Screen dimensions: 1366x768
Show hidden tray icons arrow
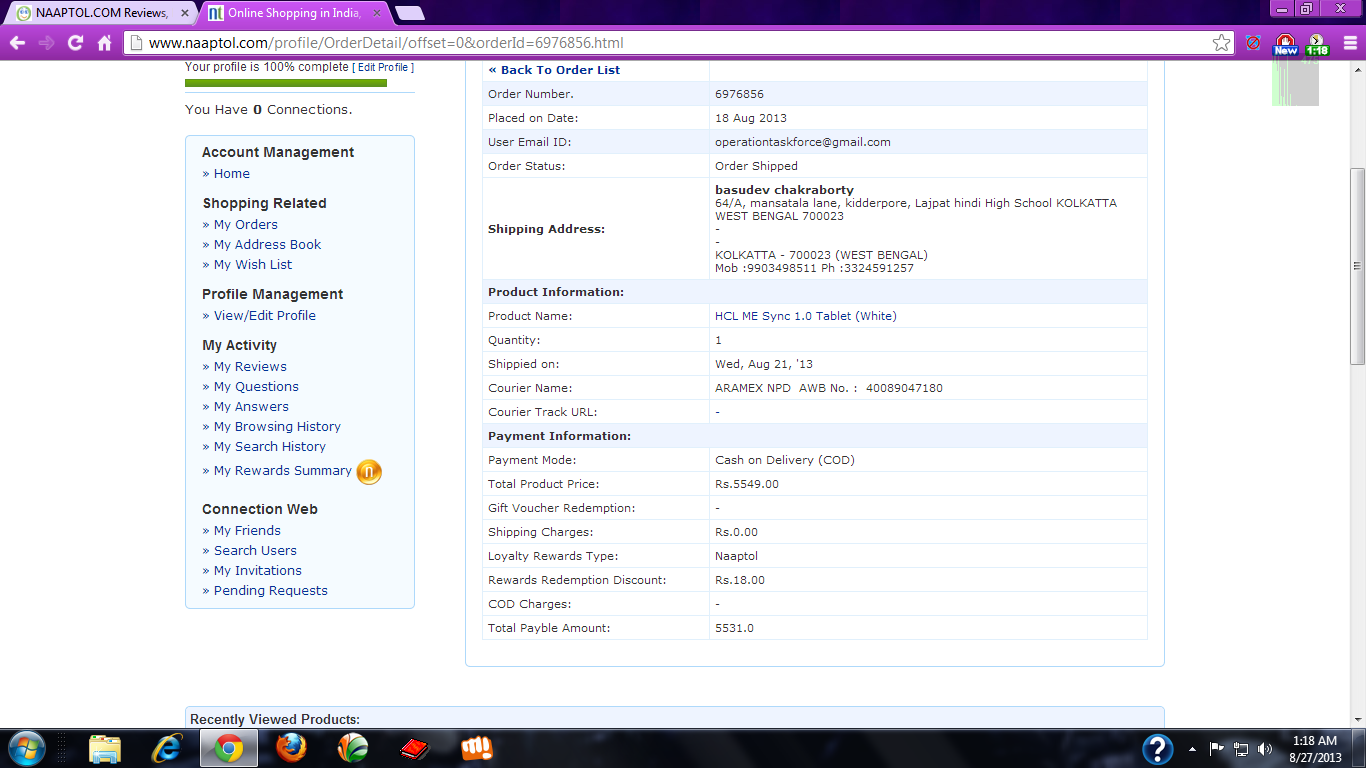(1192, 748)
